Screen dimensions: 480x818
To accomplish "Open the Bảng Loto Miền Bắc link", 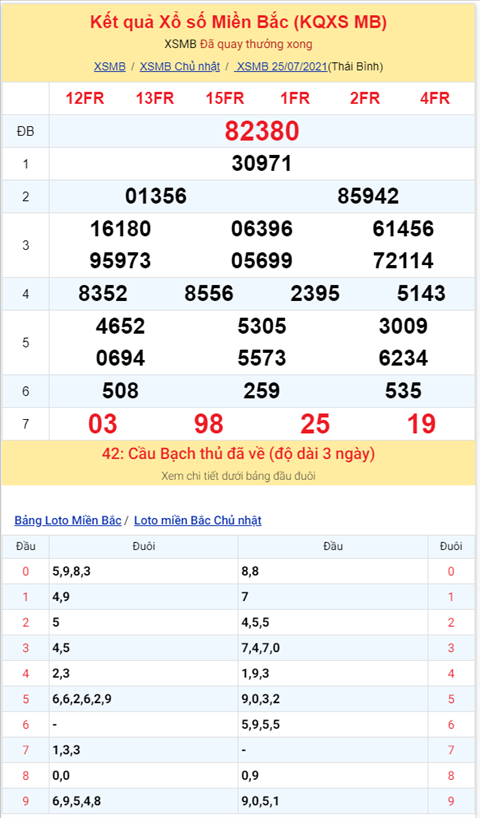I will tap(68, 520).
